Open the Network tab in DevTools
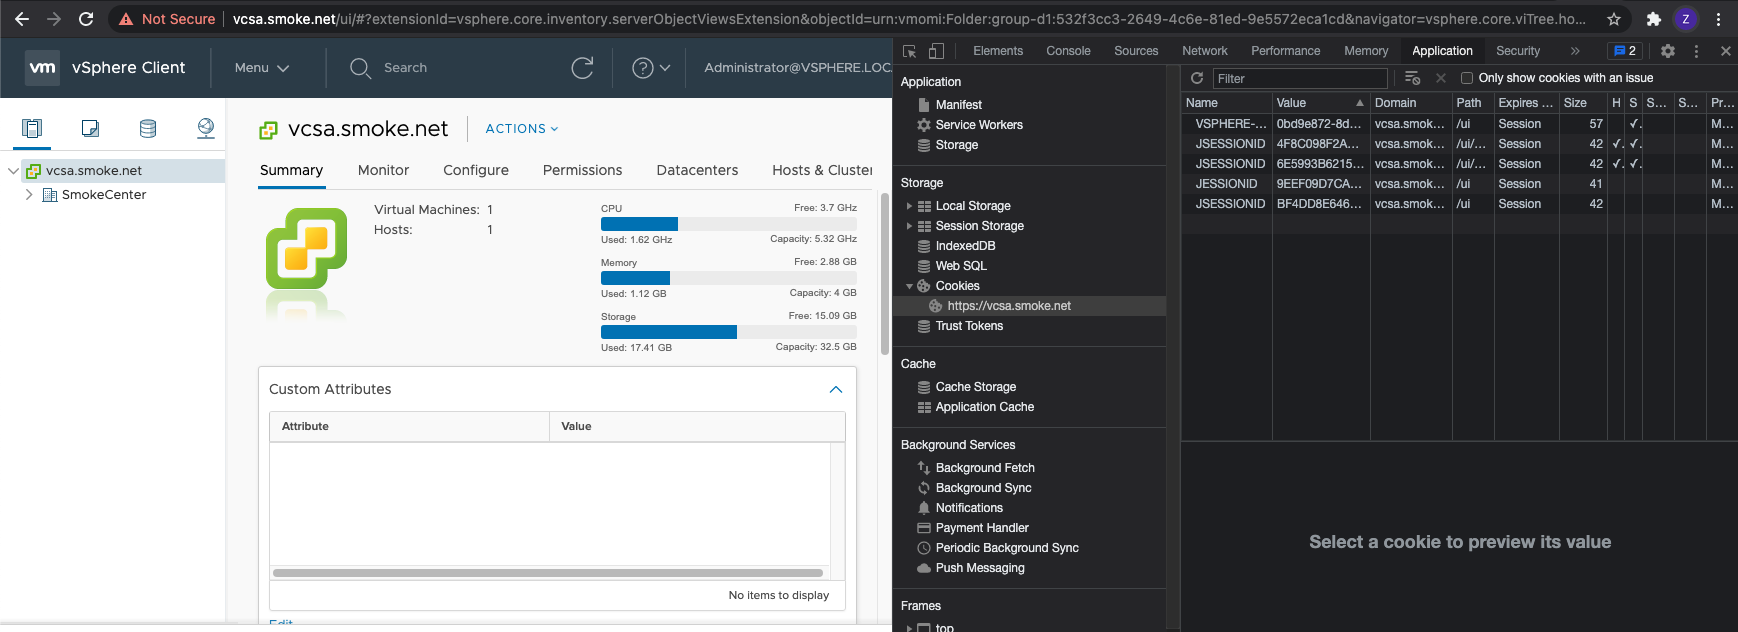The image size is (1738, 632). (1204, 51)
